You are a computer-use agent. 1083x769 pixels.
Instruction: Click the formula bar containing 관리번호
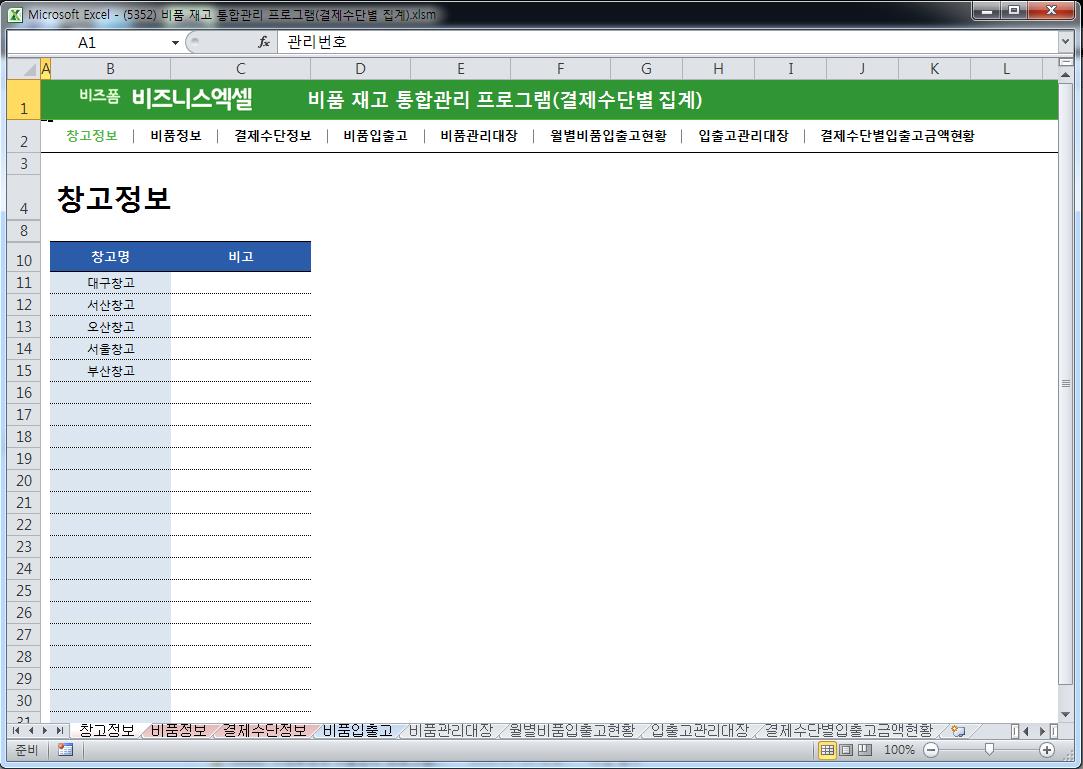tap(667, 42)
